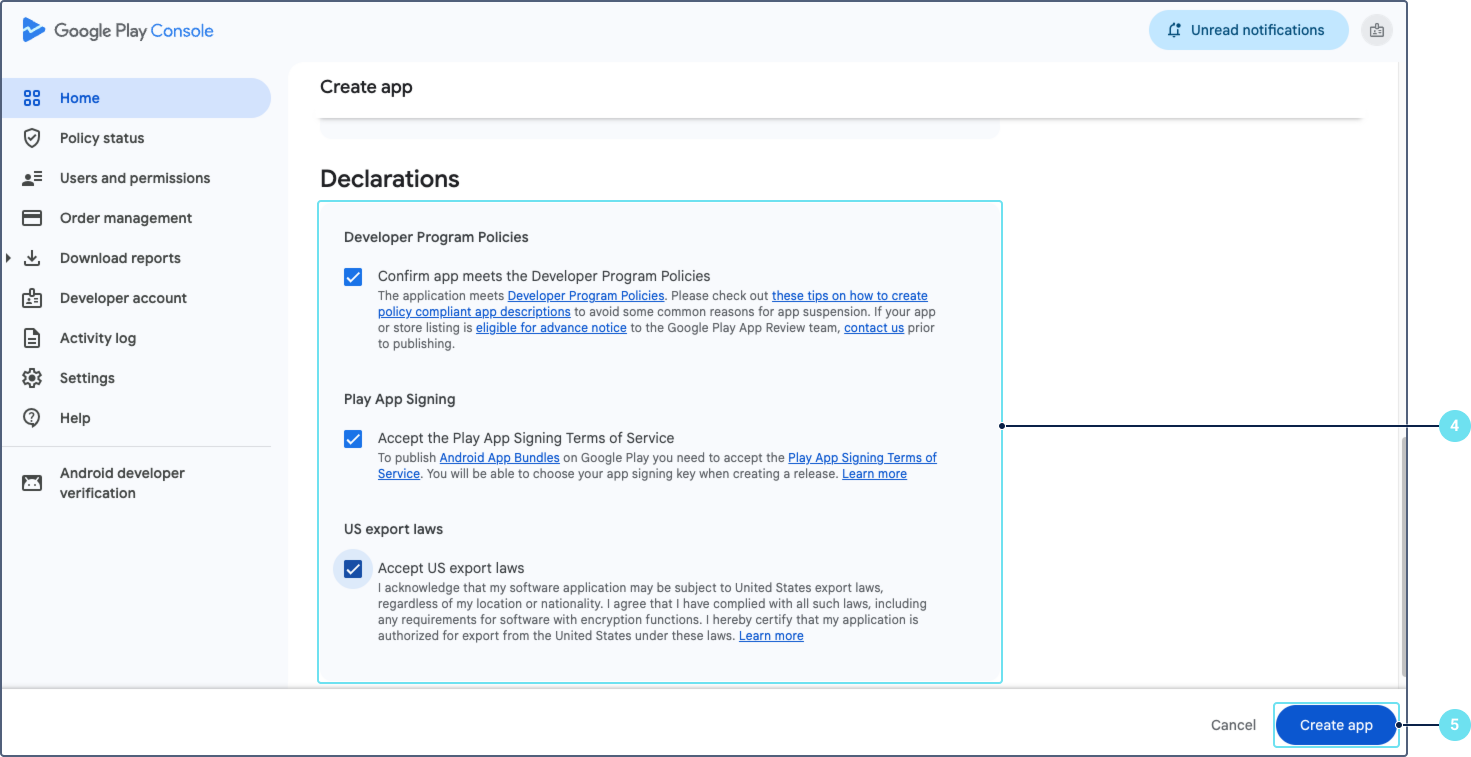Open 'eligible for advance notice' link

click(551, 328)
